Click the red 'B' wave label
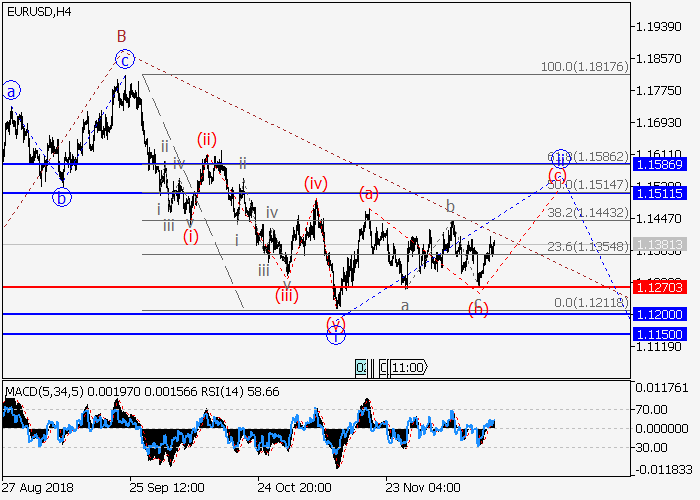 pos(119,36)
